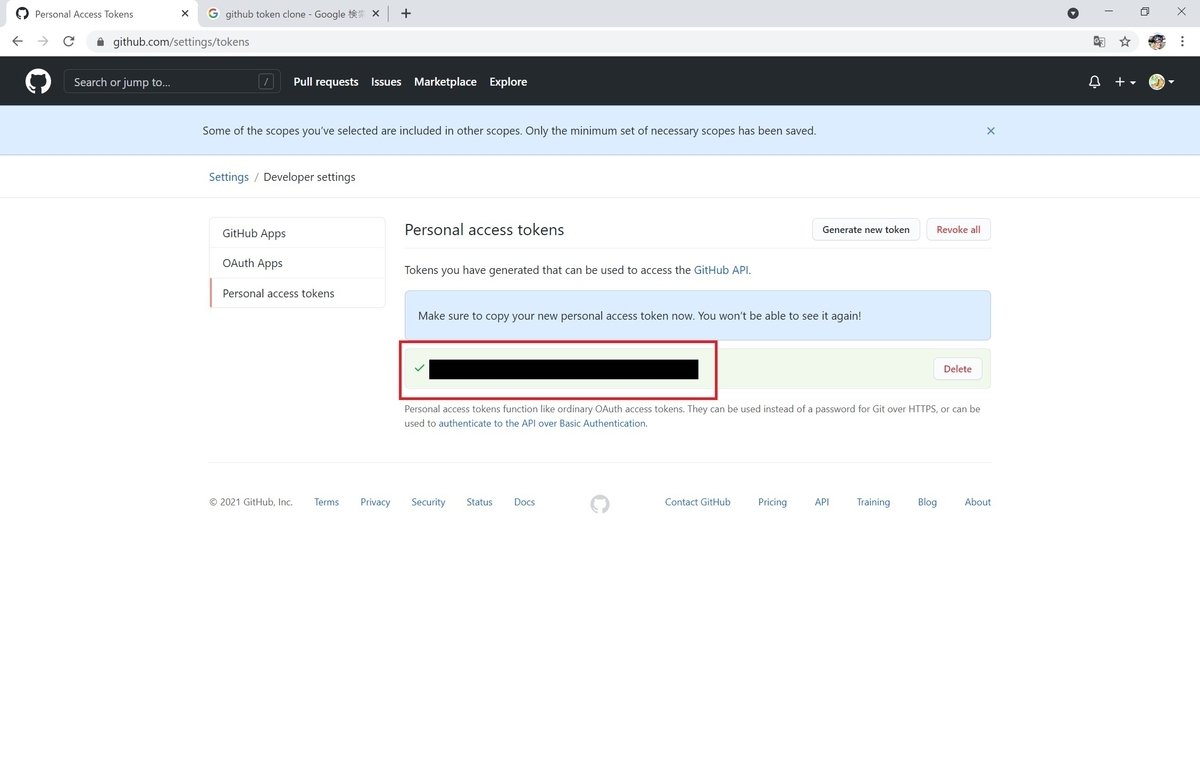Click Generate new token button
This screenshot has width=1200, height=766.
click(866, 230)
